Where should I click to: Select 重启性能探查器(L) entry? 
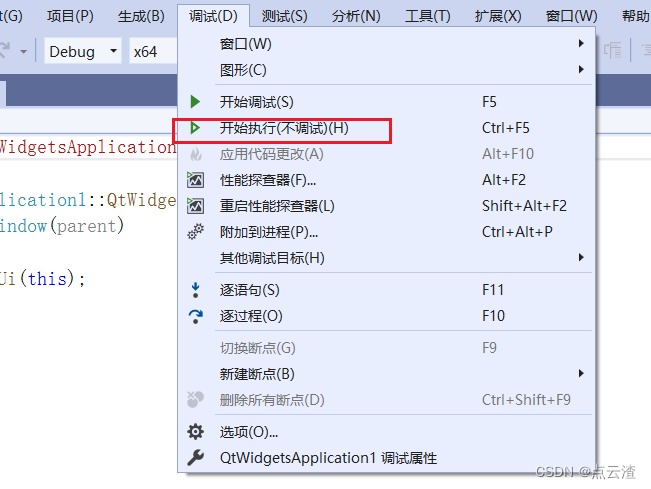click(x=386, y=206)
